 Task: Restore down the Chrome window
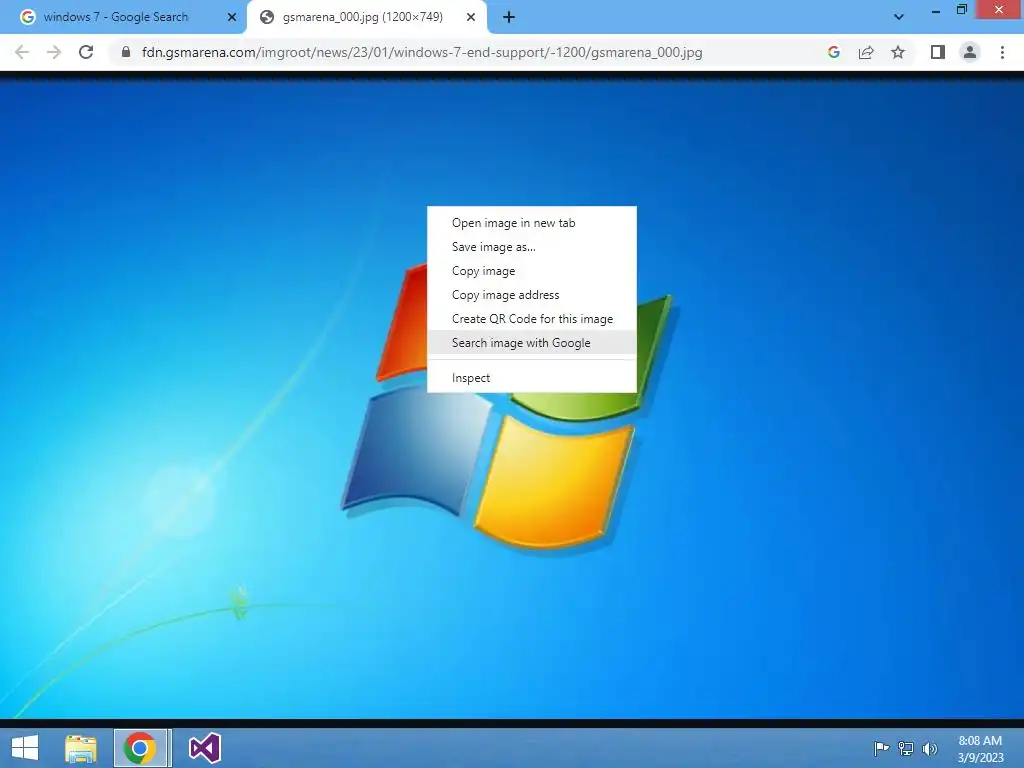click(962, 9)
